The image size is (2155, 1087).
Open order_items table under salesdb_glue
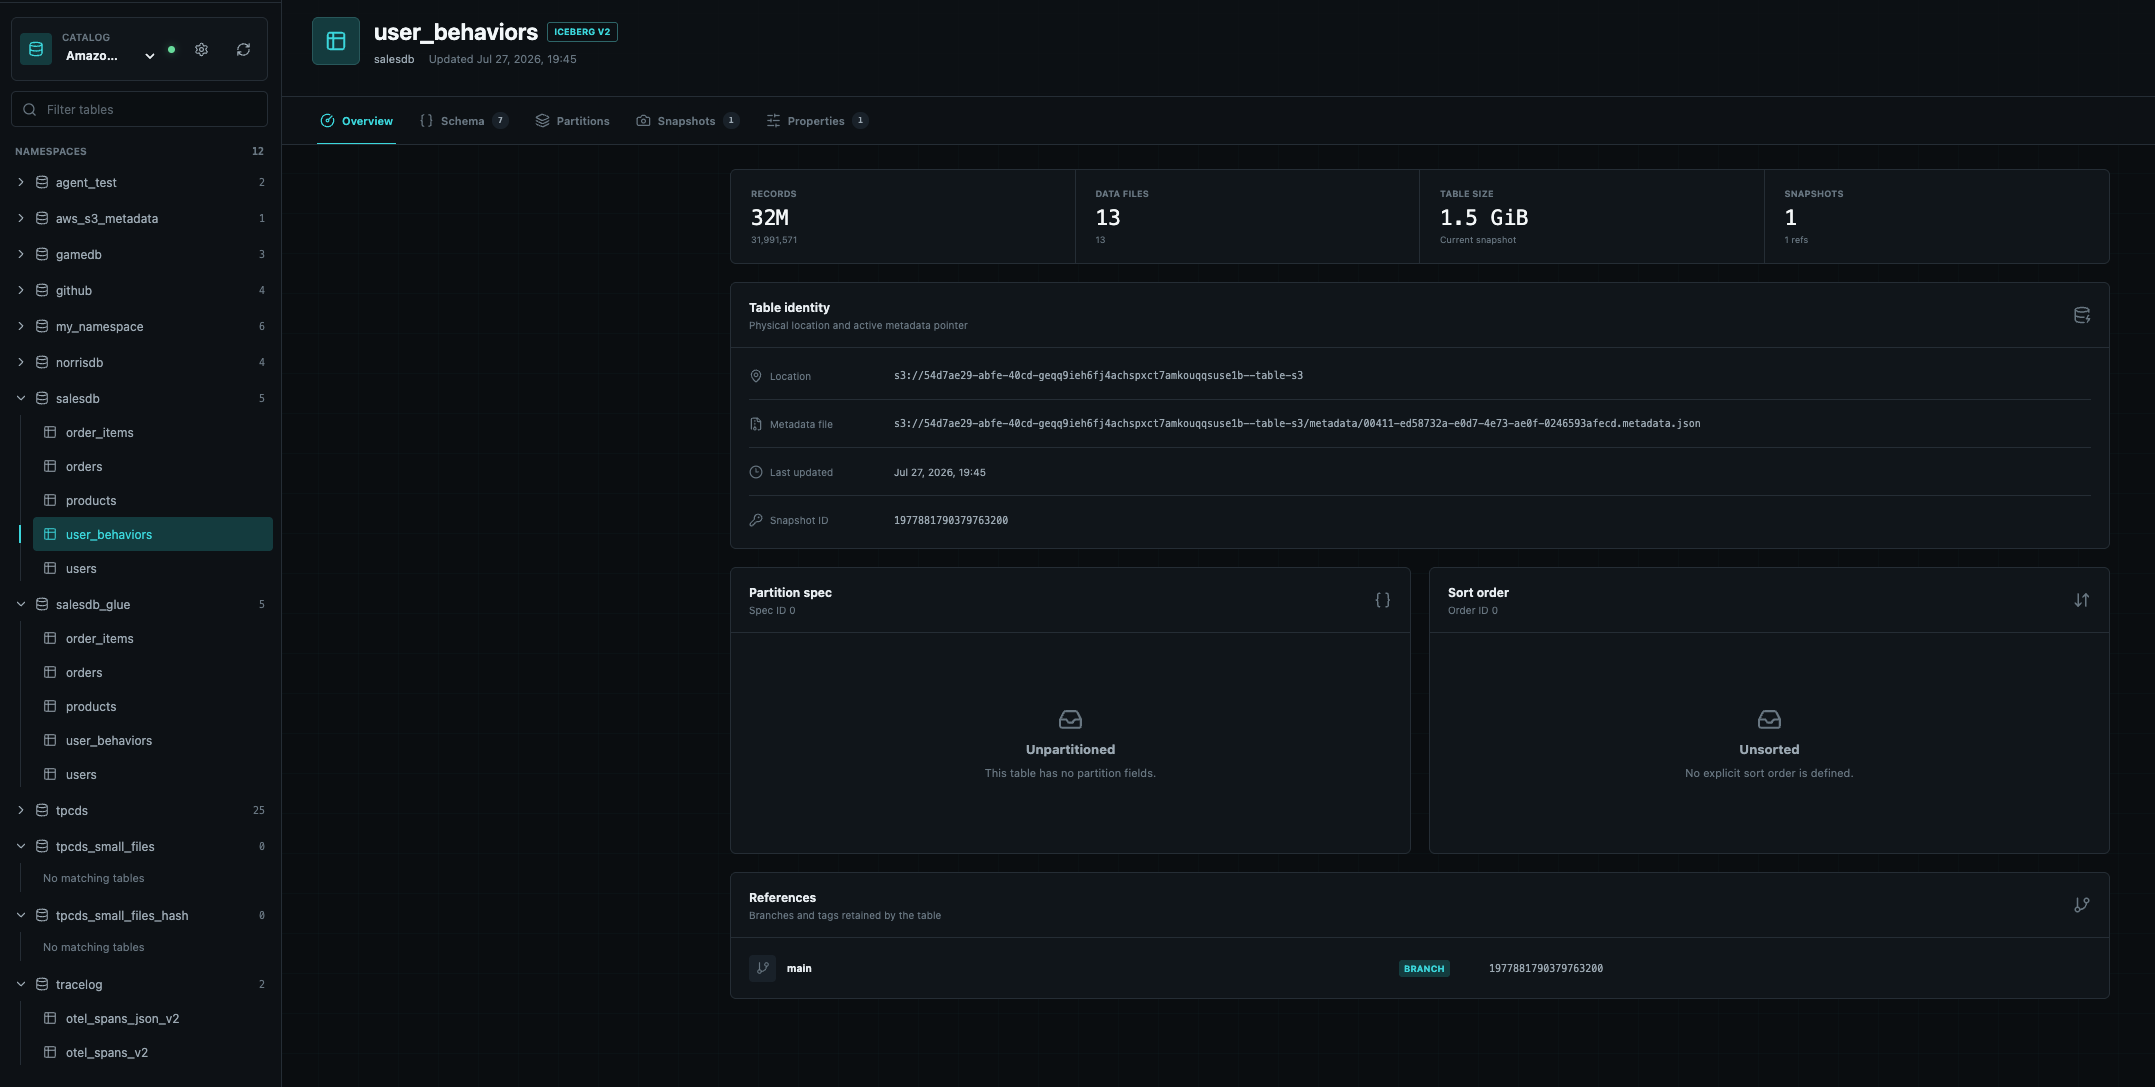(153, 638)
